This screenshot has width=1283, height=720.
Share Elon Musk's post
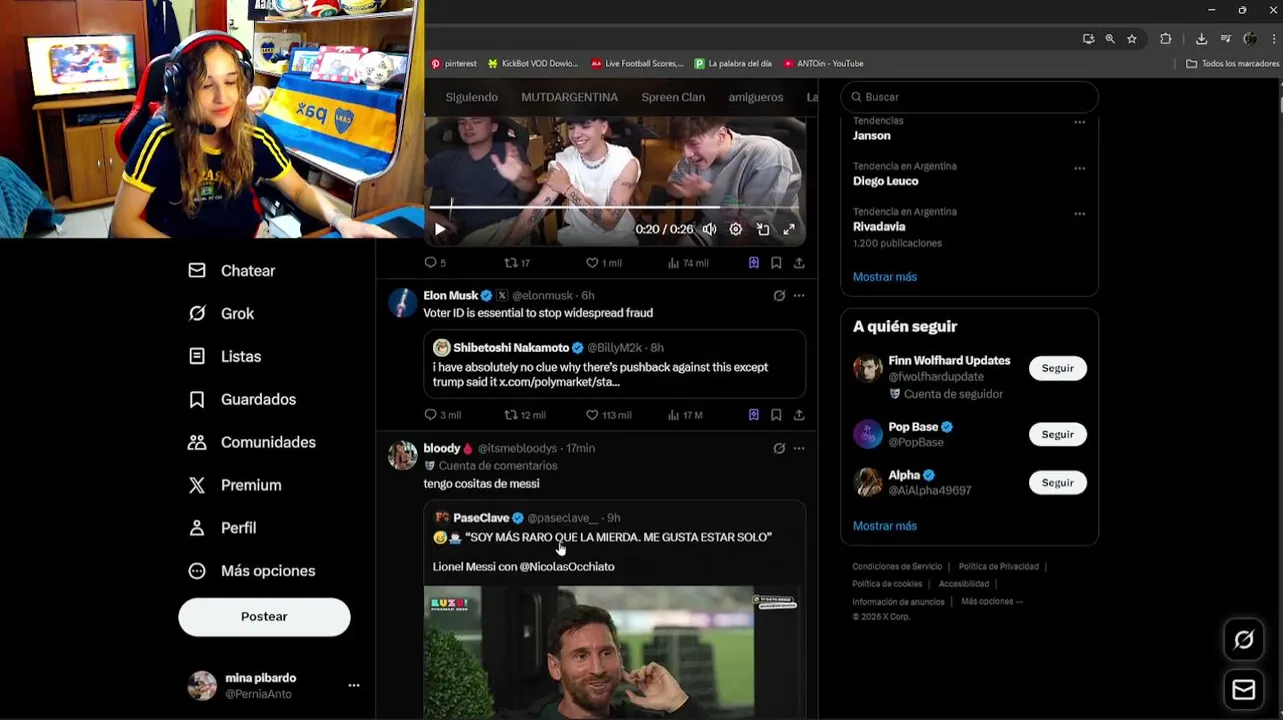799,415
